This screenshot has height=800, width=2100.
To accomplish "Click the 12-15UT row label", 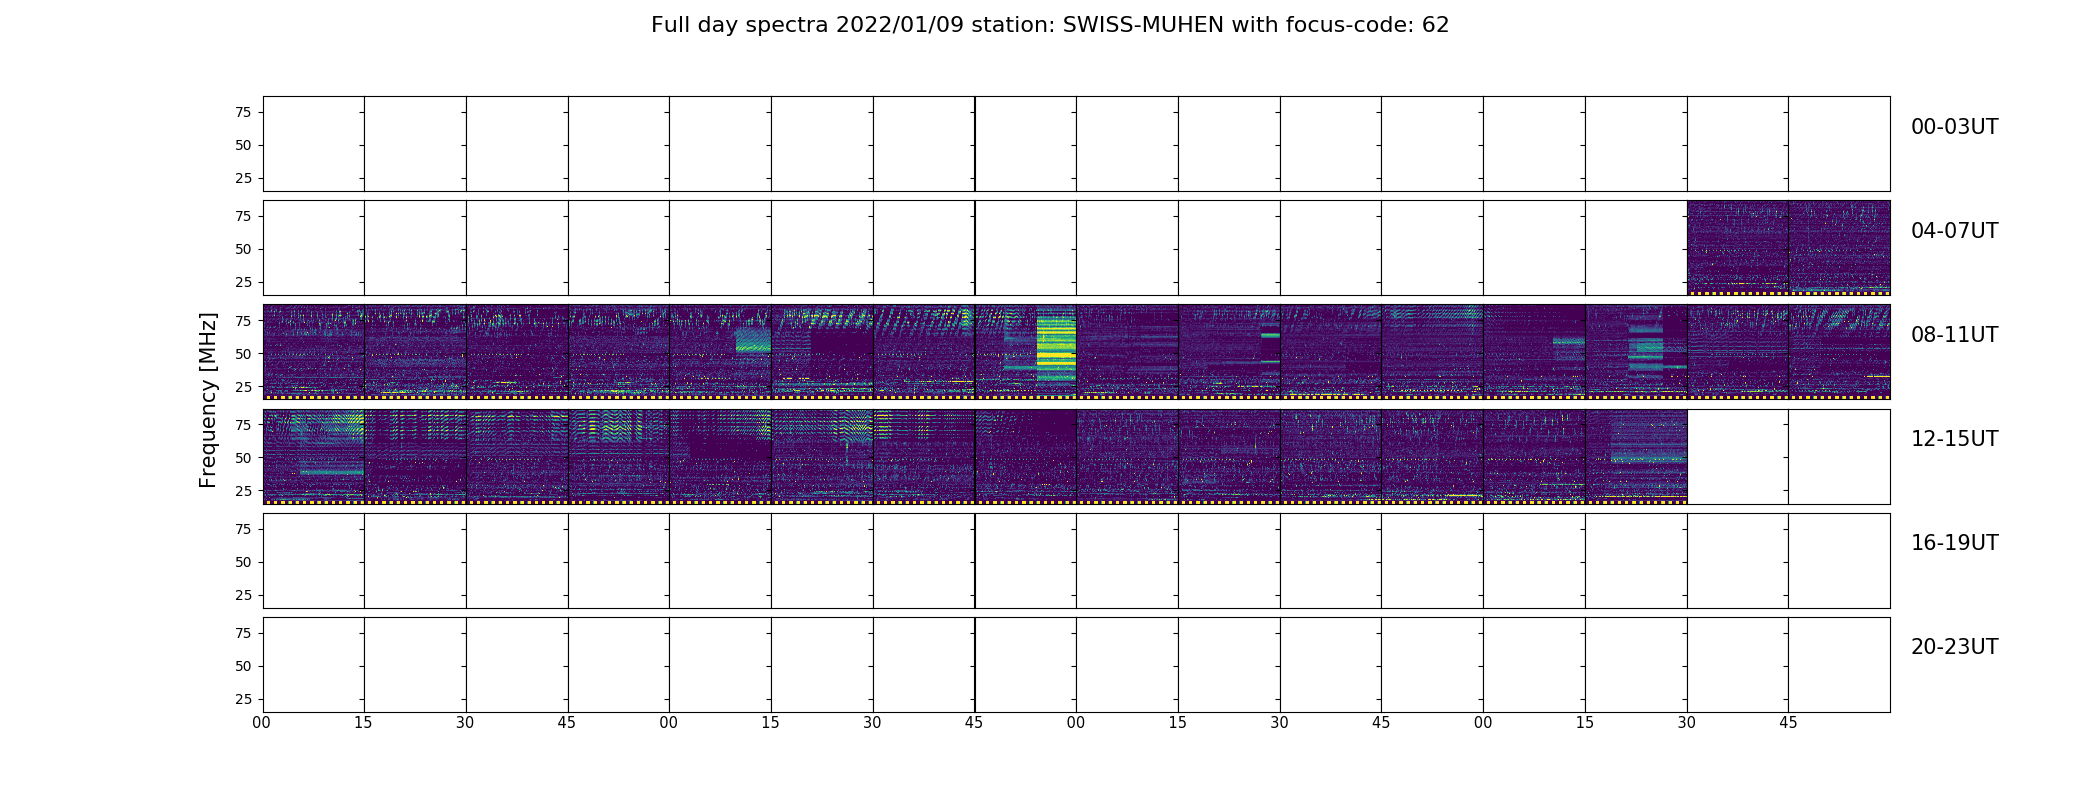I will (x=1954, y=439).
